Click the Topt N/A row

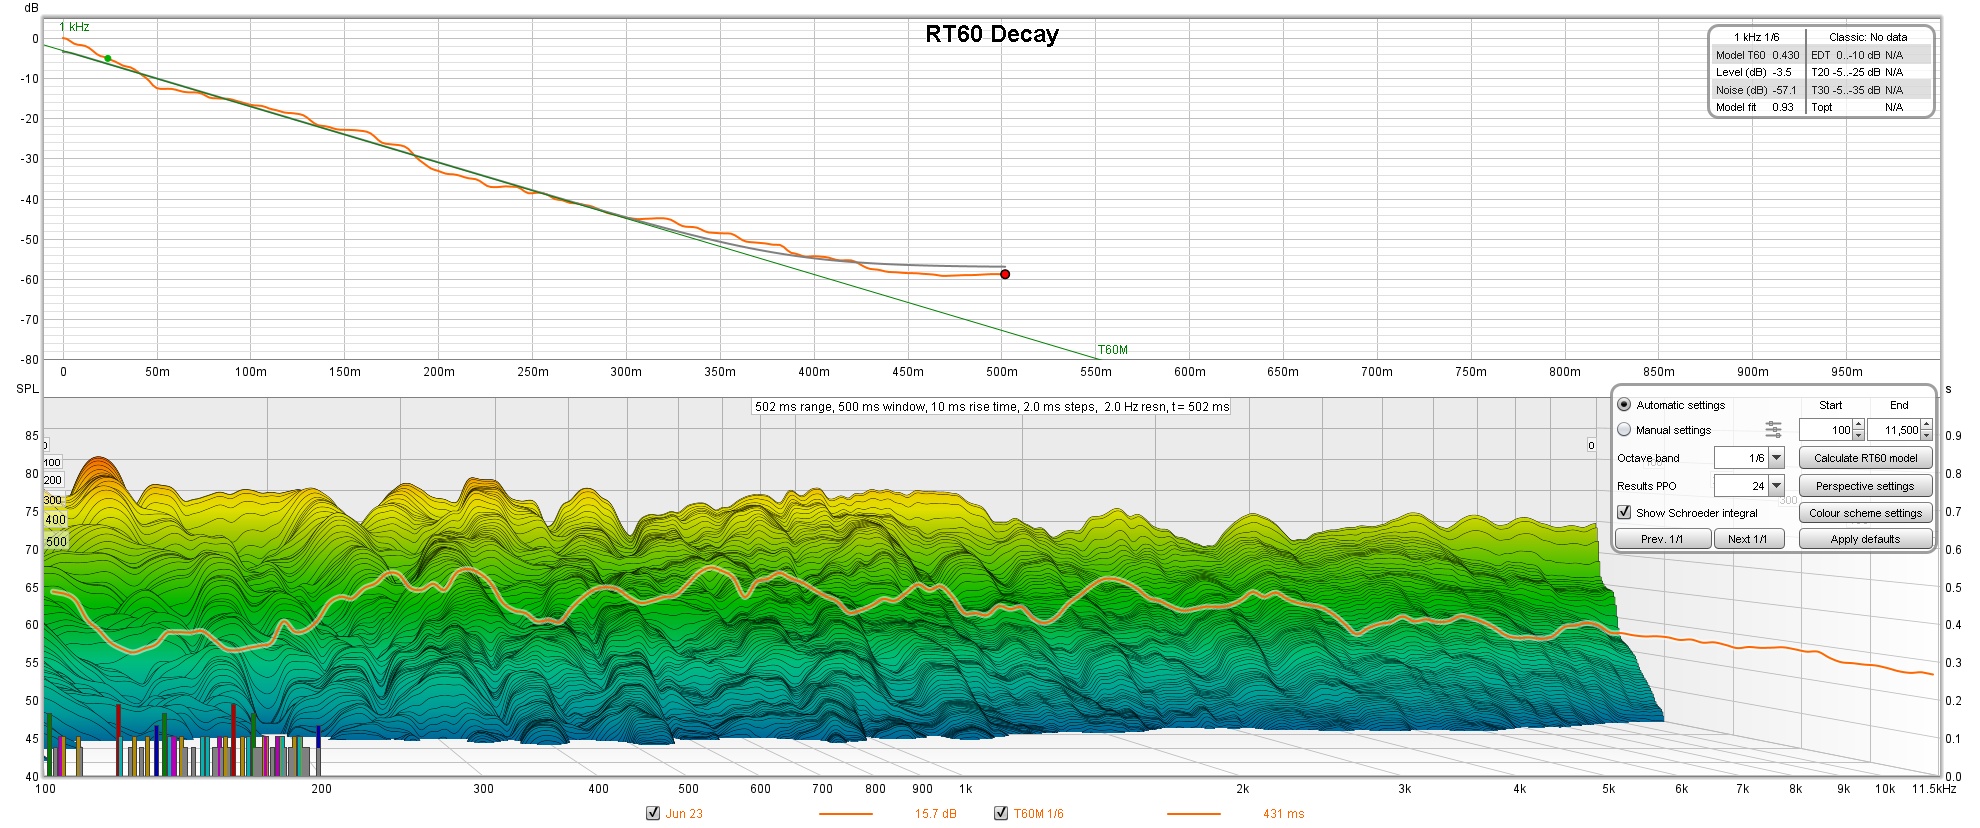coord(1869,107)
